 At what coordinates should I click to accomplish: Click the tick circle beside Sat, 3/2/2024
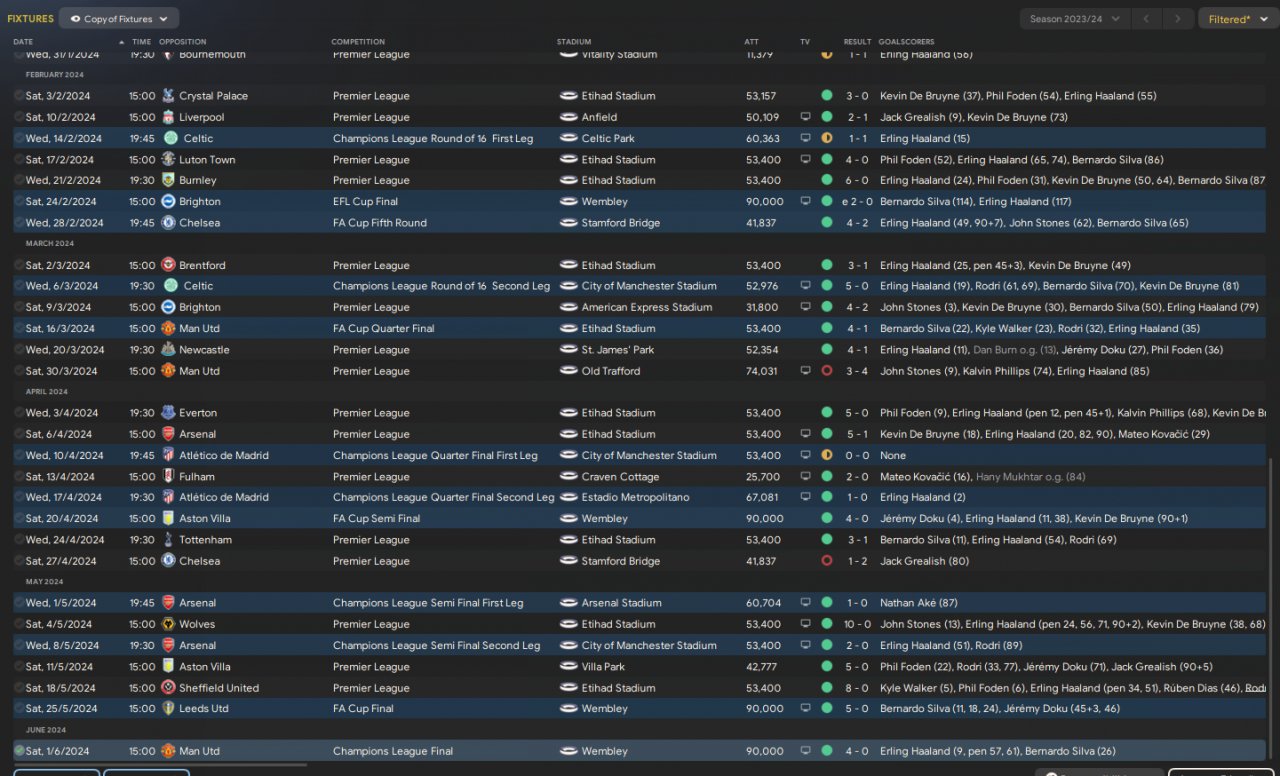(x=19, y=96)
